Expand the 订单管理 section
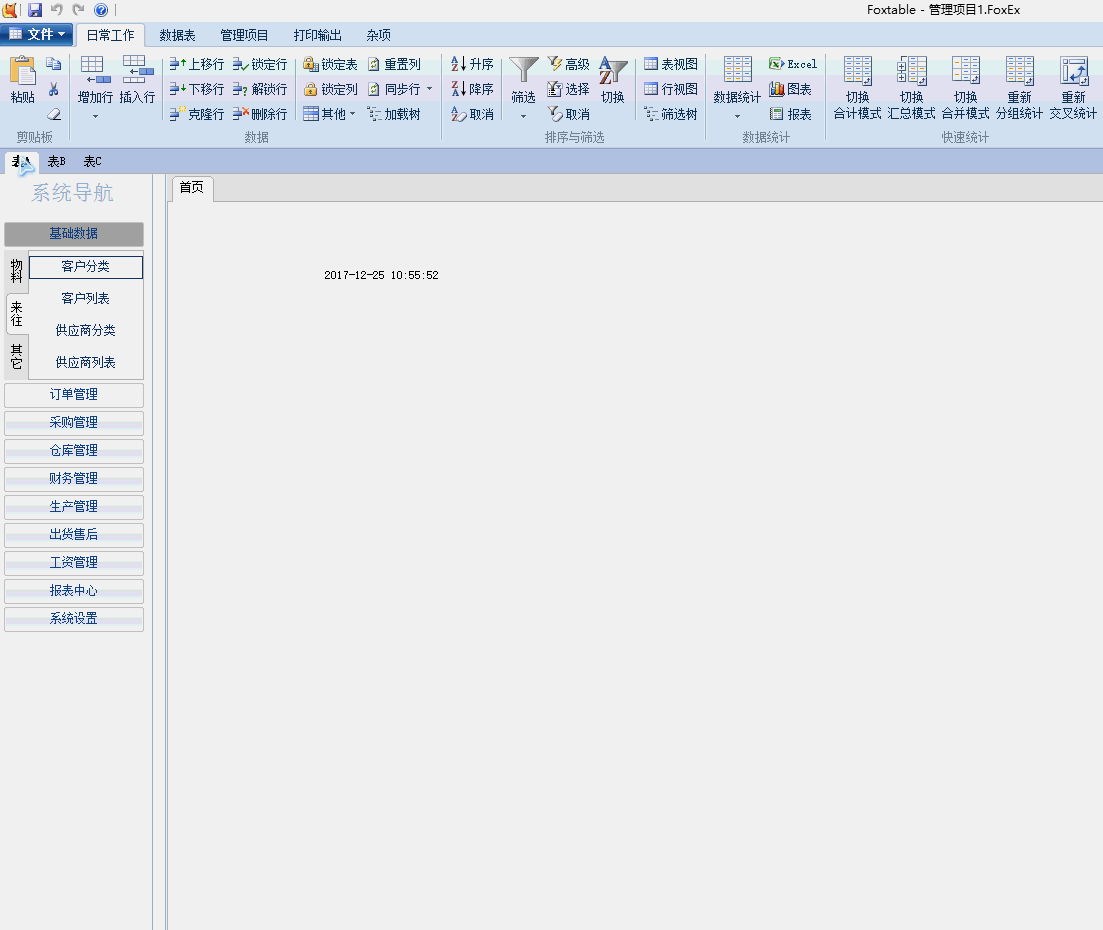Viewport: 1103px width, 930px height. (74, 395)
